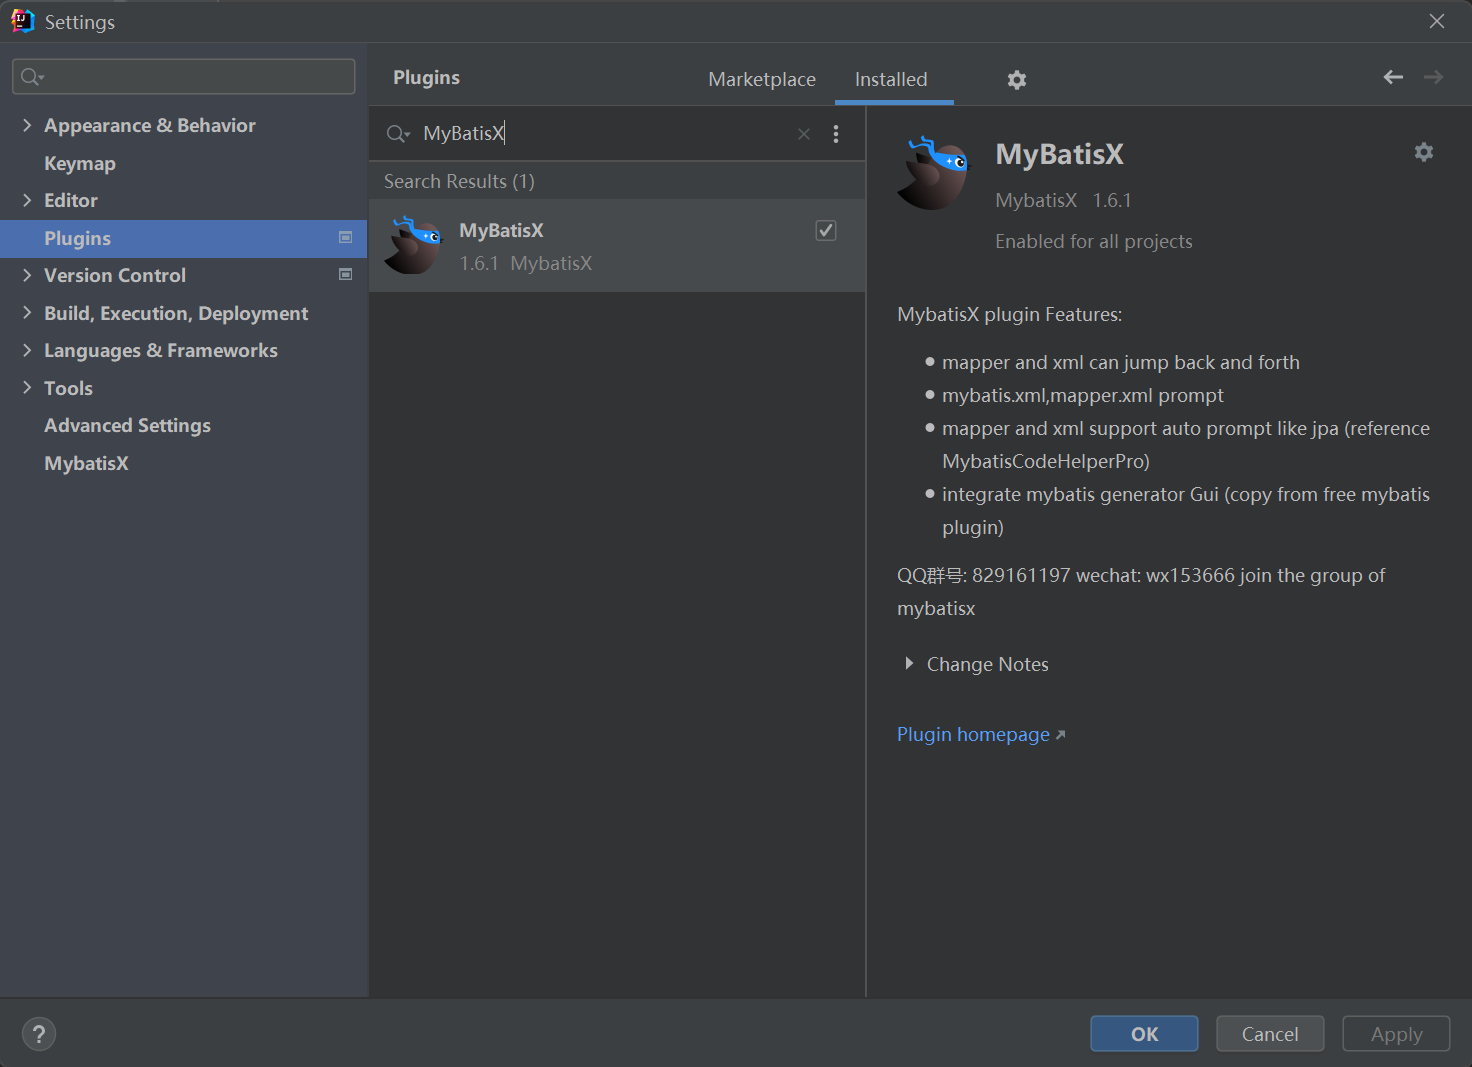This screenshot has height=1067, width=1472.
Task: Click the help question mark button
Action: [x=39, y=1034]
